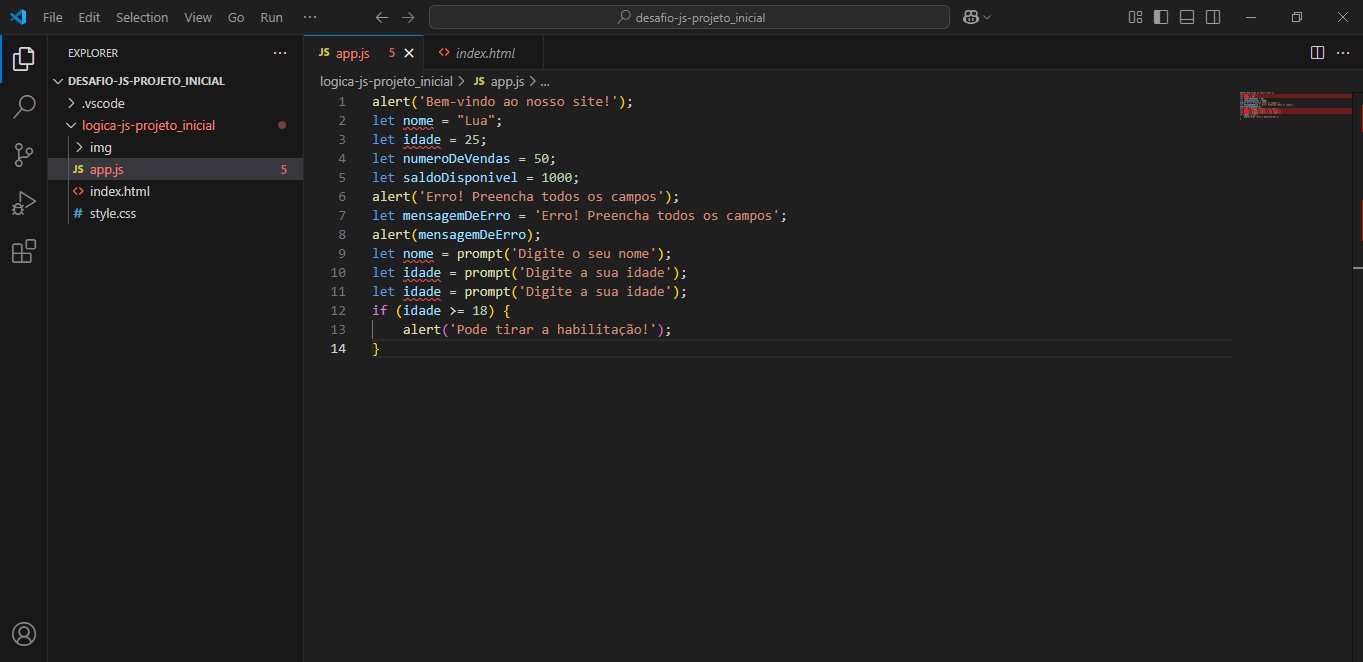Toggle the secondary side bar
1363x662 pixels.
[1213, 17]
